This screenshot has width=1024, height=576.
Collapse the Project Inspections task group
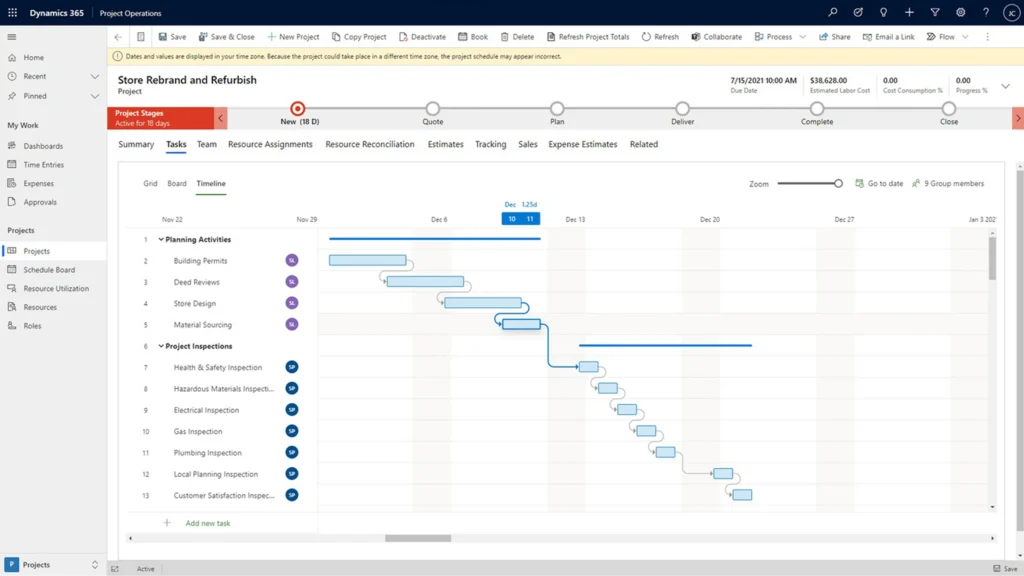161,347
